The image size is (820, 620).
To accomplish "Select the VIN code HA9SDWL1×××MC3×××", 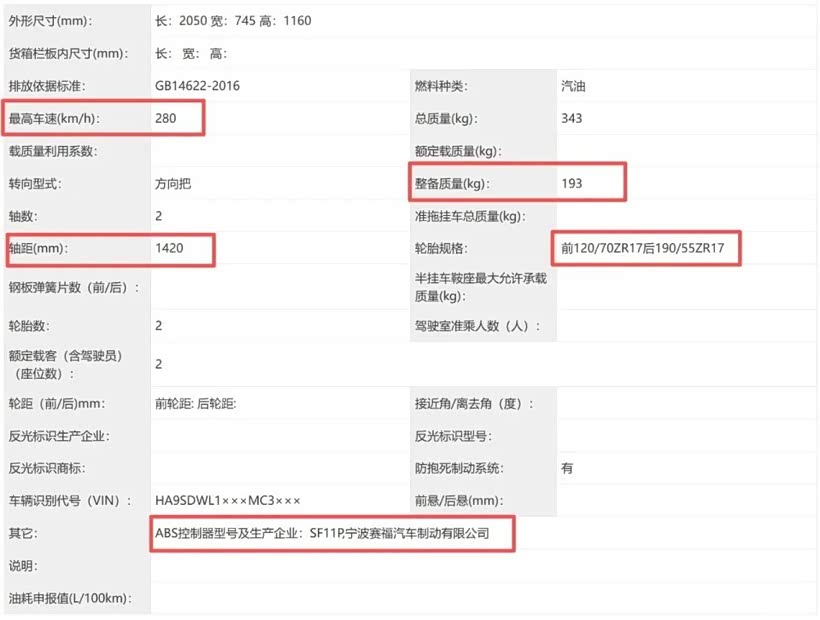I will 227,501.
